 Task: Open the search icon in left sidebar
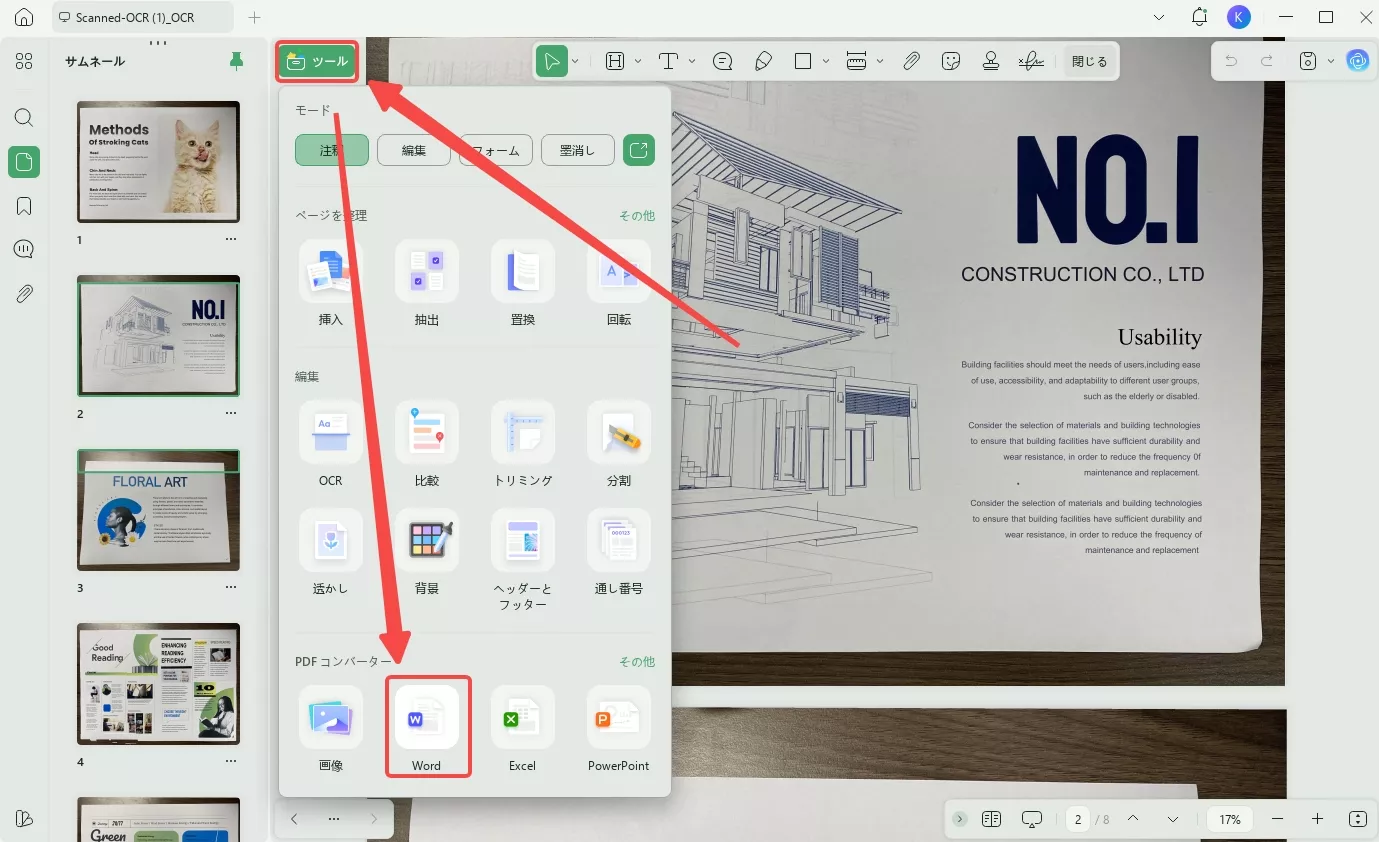click(x=24, y=117)
